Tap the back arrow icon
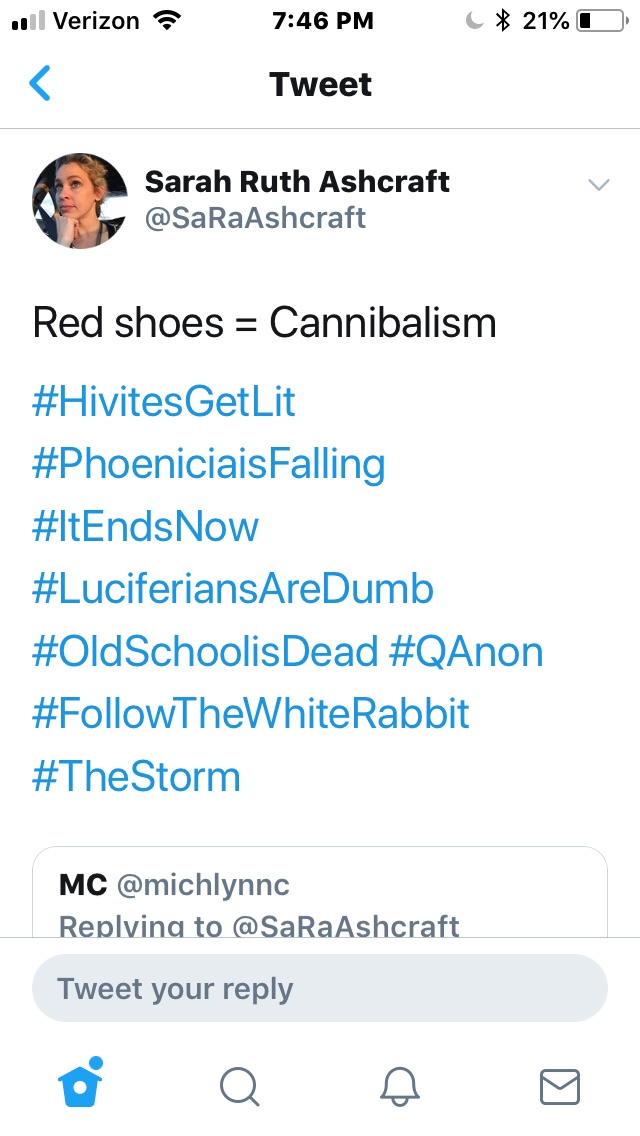Viewport: 640px width, 1136px height. pyautogui.click(x=40, y=84)
